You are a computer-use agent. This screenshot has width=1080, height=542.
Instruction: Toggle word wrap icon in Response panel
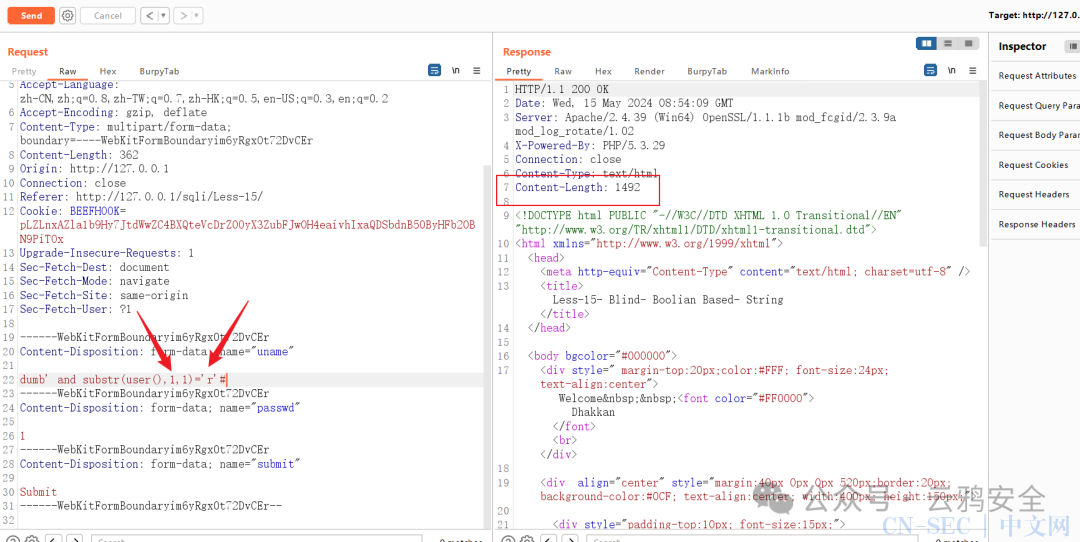coord(931,70)
